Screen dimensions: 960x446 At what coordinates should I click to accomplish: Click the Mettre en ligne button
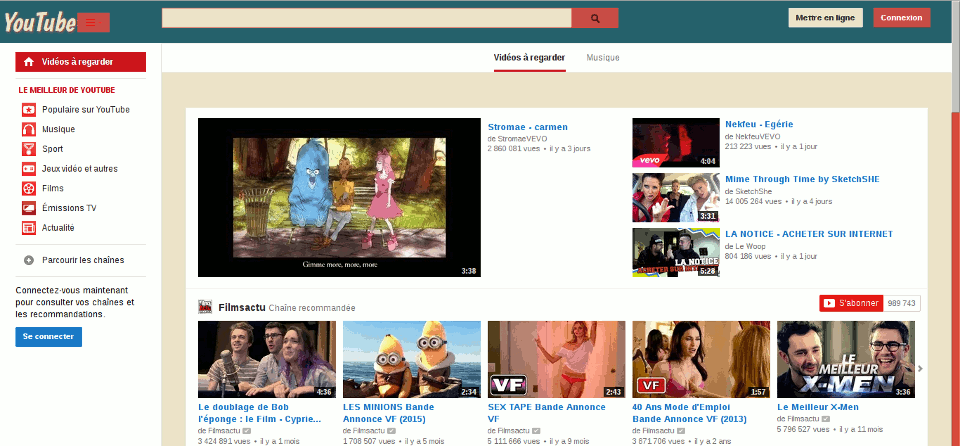coord(825,18)
